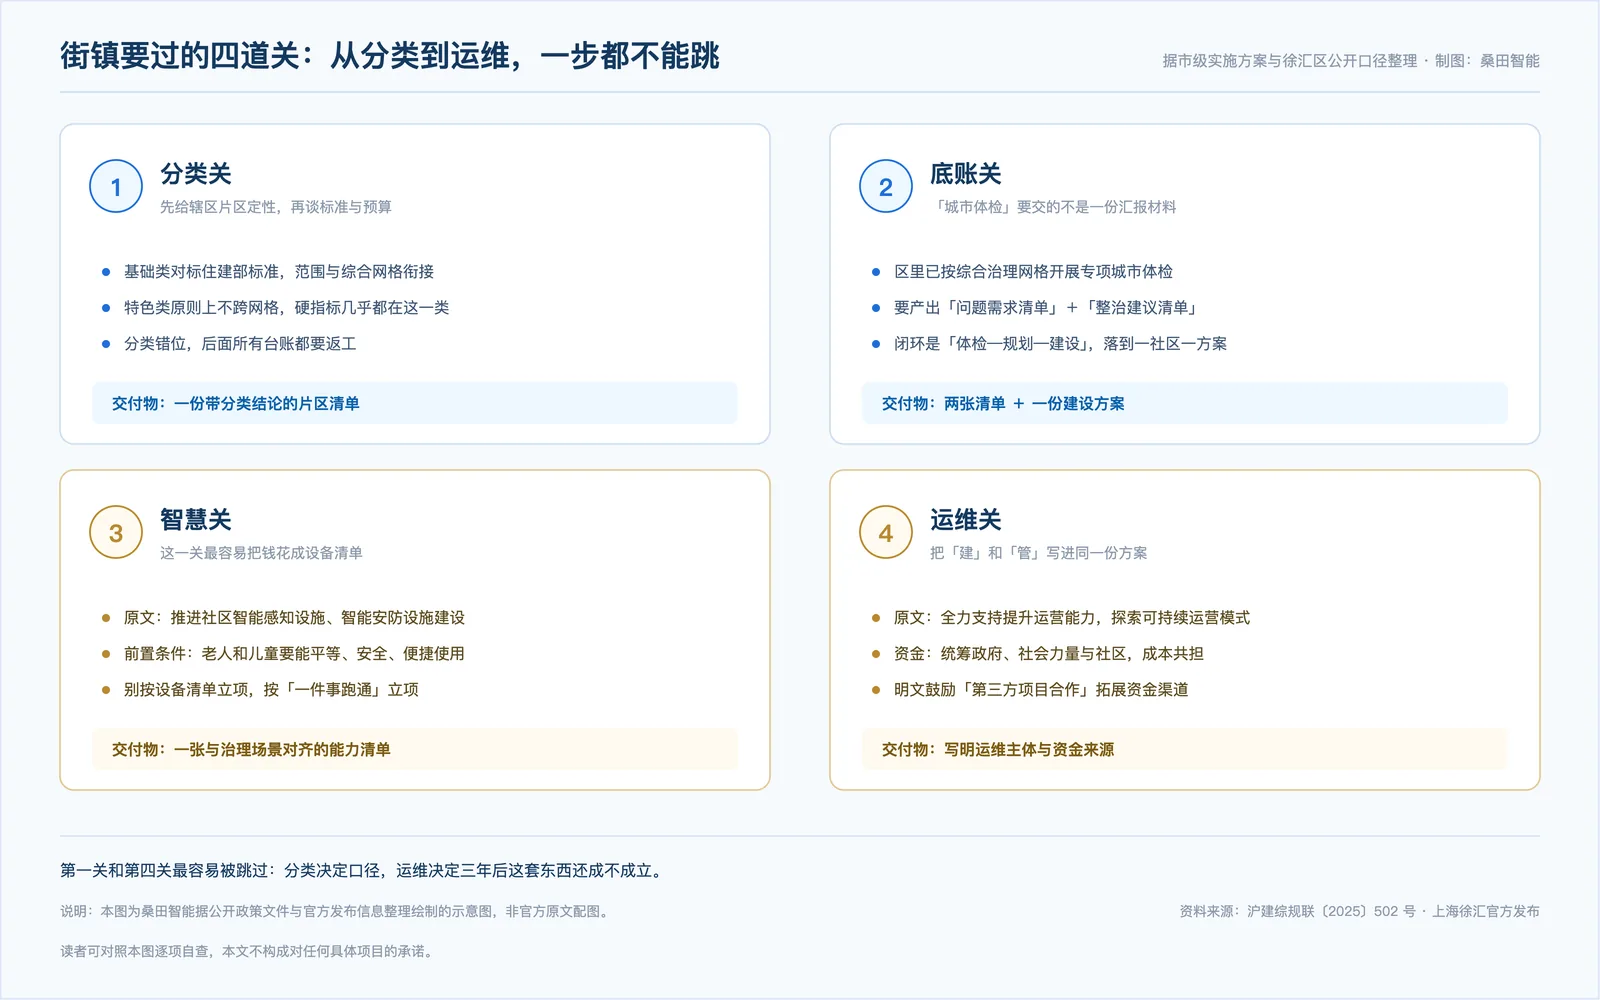Viewport: 1600px width, 1000px height.
Task: Click bullet 别按设备清单立项
Action: click(x=271, y=690)
